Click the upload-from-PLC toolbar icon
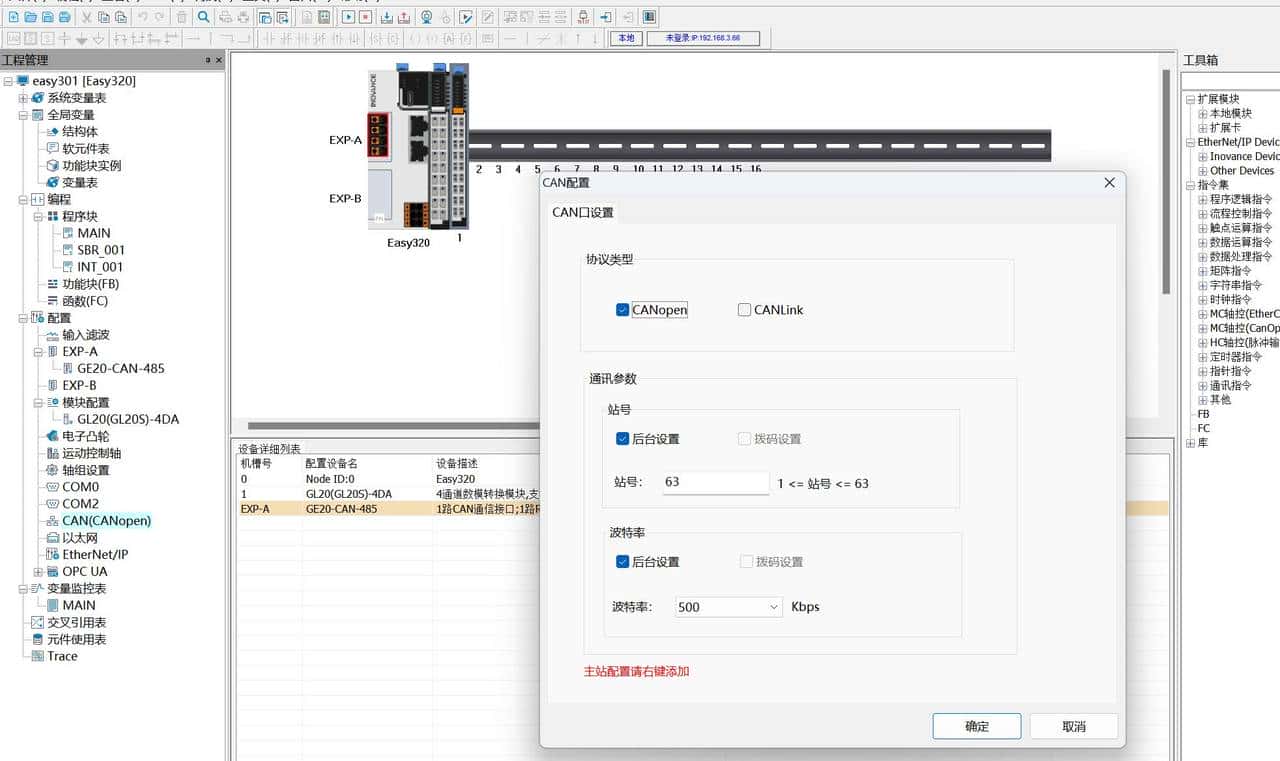 [x=406, y=17]
